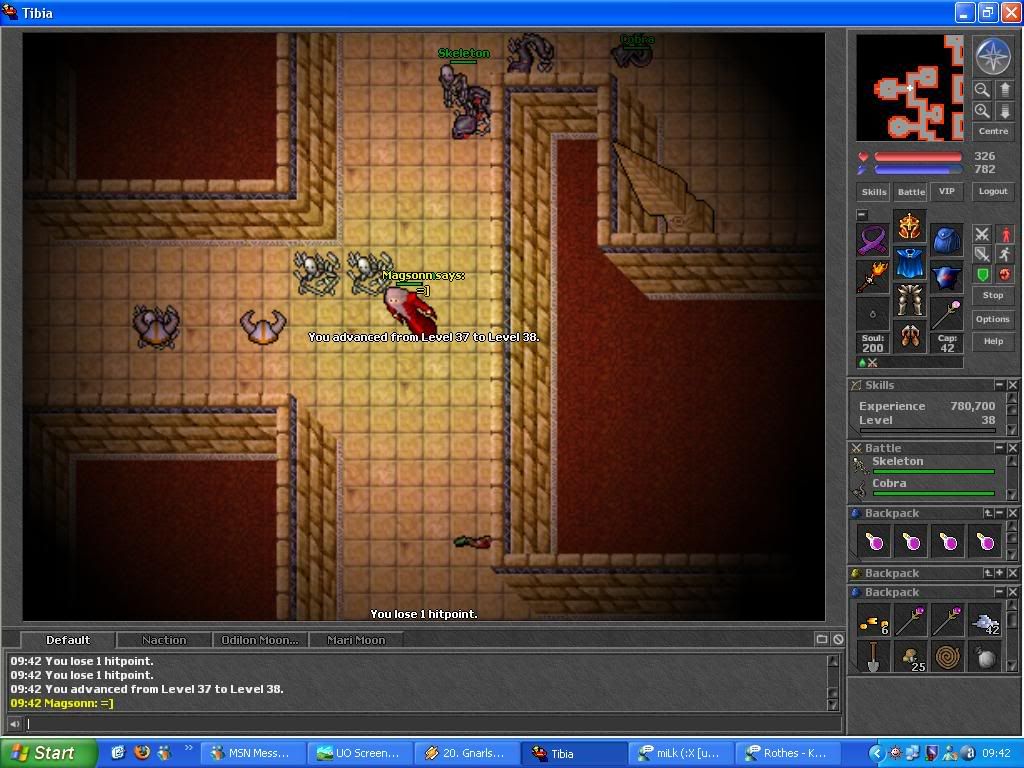Image resolution: width=1024 pixels, height=768 pixels.
Task: Select first mana potion in Backpack
Action: (x=874, y=541)
